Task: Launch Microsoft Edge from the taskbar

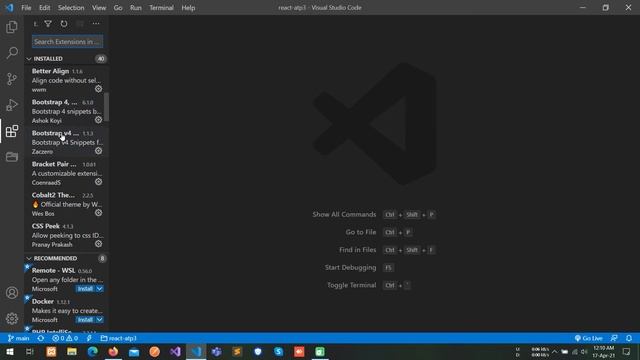Action: (x=93, y=351)
